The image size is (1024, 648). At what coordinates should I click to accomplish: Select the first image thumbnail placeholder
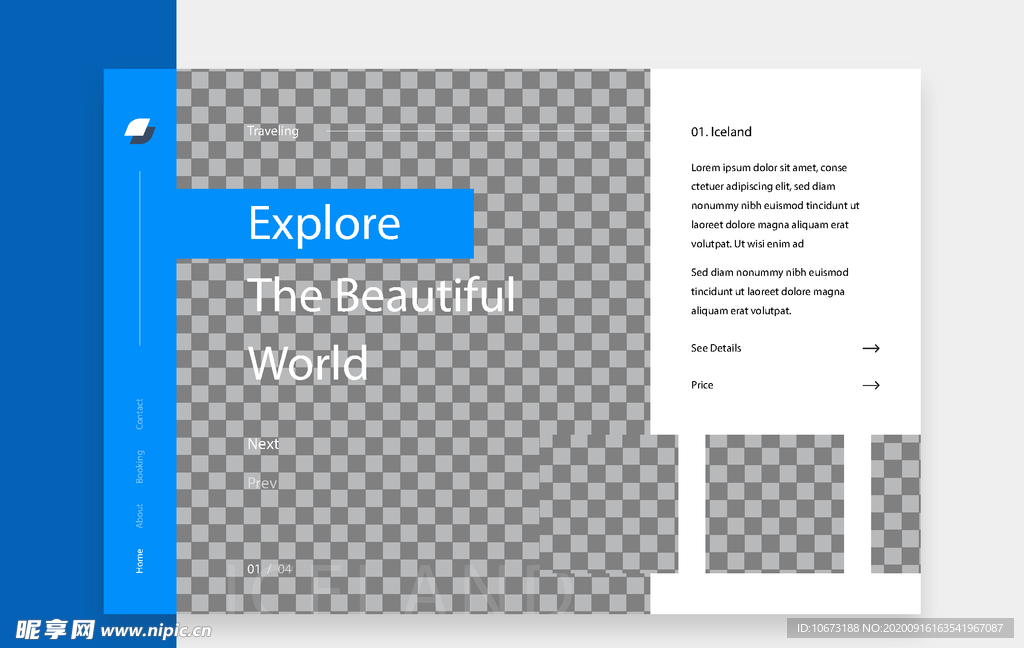click(x=608, y=503)
